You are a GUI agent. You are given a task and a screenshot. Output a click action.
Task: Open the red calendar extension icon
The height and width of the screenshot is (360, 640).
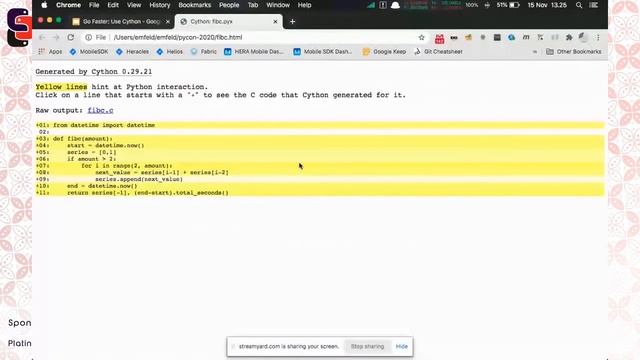(x=440, y=38)
